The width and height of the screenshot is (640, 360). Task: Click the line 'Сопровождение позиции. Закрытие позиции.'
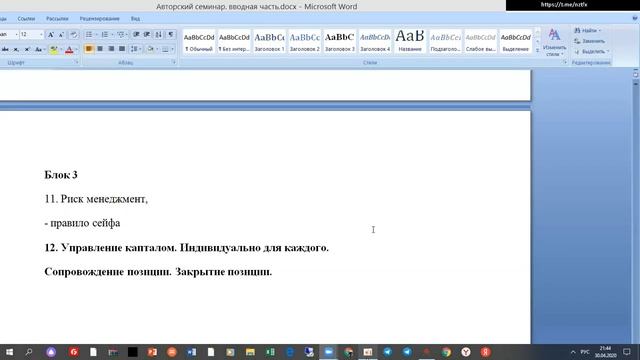[158, 272]
